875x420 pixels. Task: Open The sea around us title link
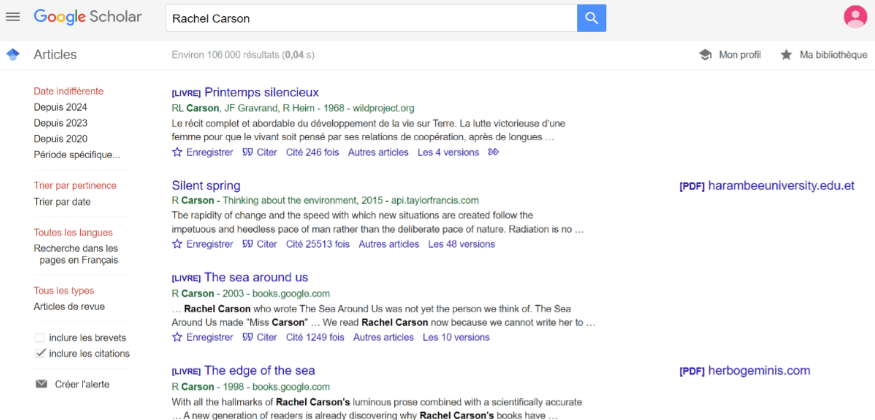click(255, 277)
